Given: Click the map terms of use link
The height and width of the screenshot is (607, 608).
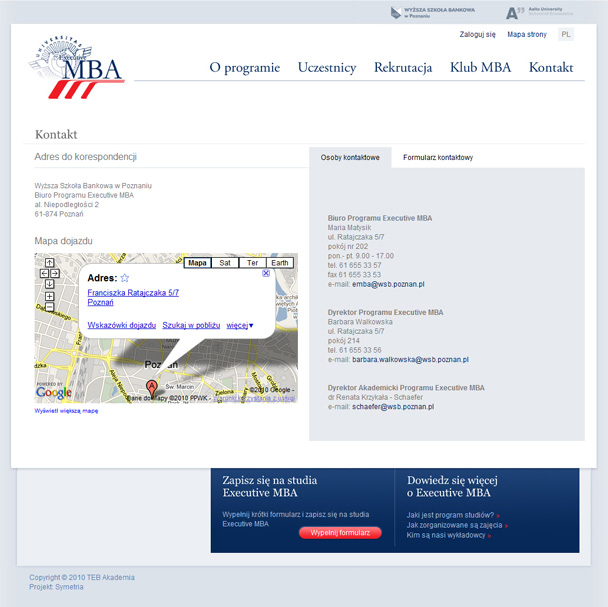Looking at the screenshot, I should (x=254, y=398).
